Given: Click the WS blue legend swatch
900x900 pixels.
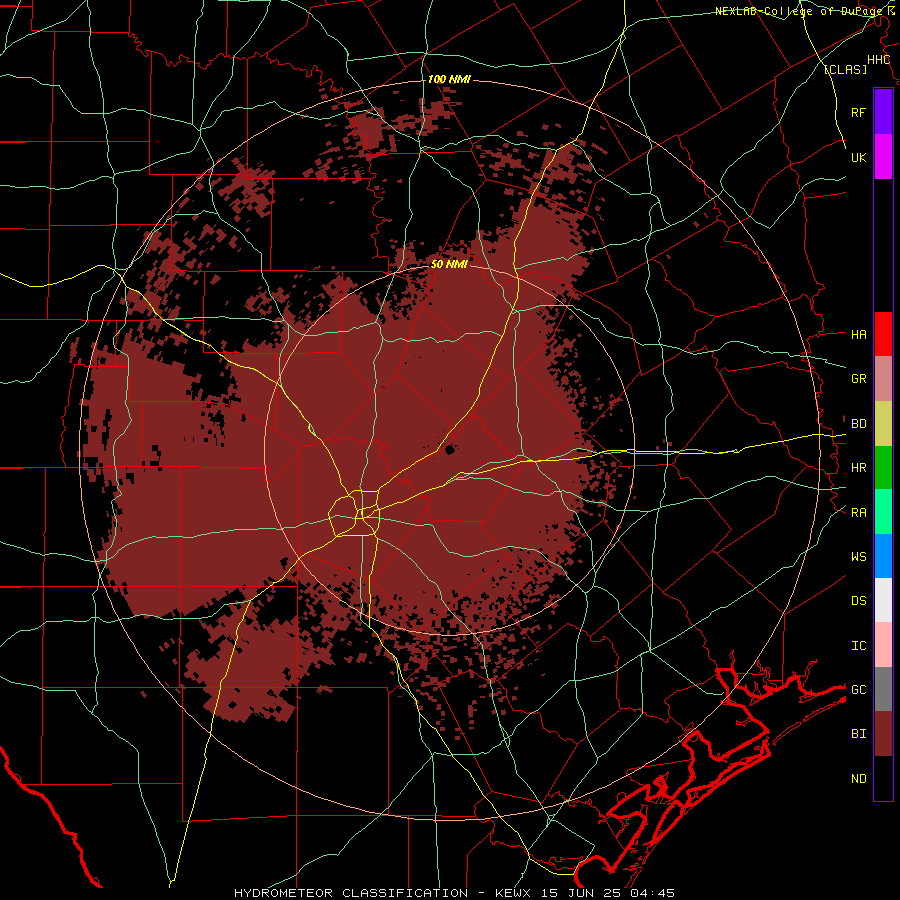Looking at the screenshot, I should point(883,556).
